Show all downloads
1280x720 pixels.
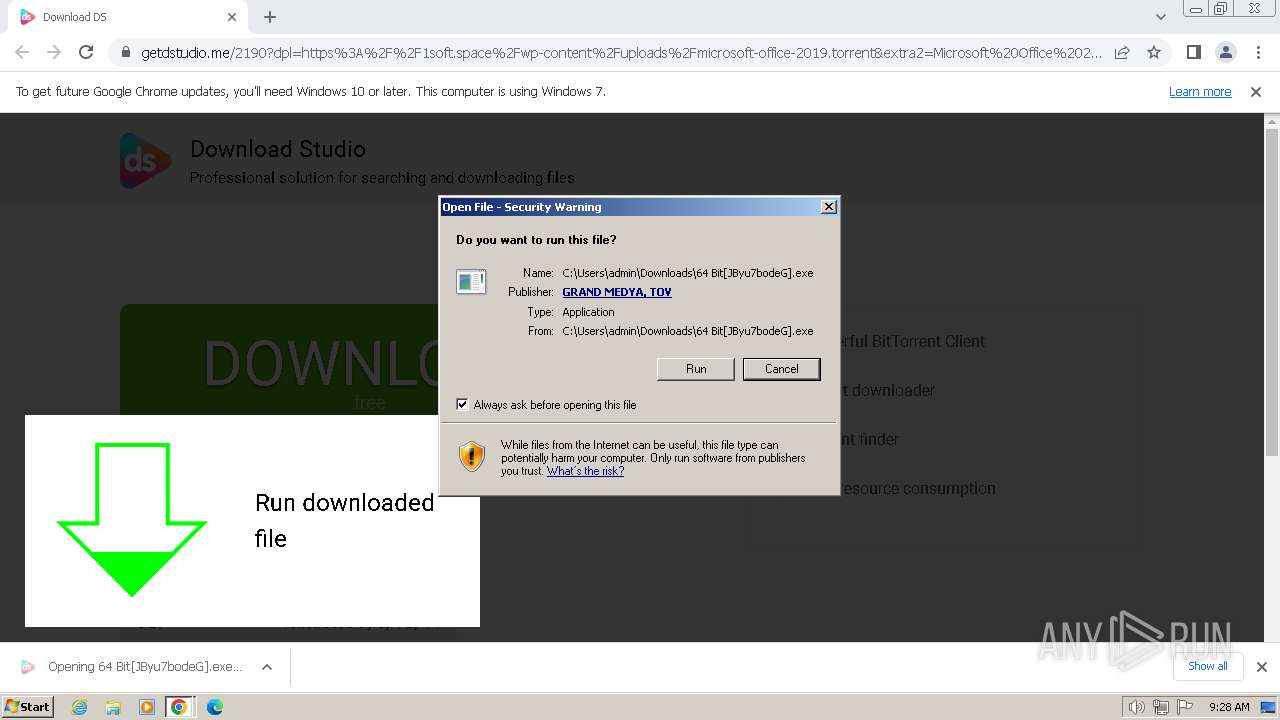coord(1207,666)
